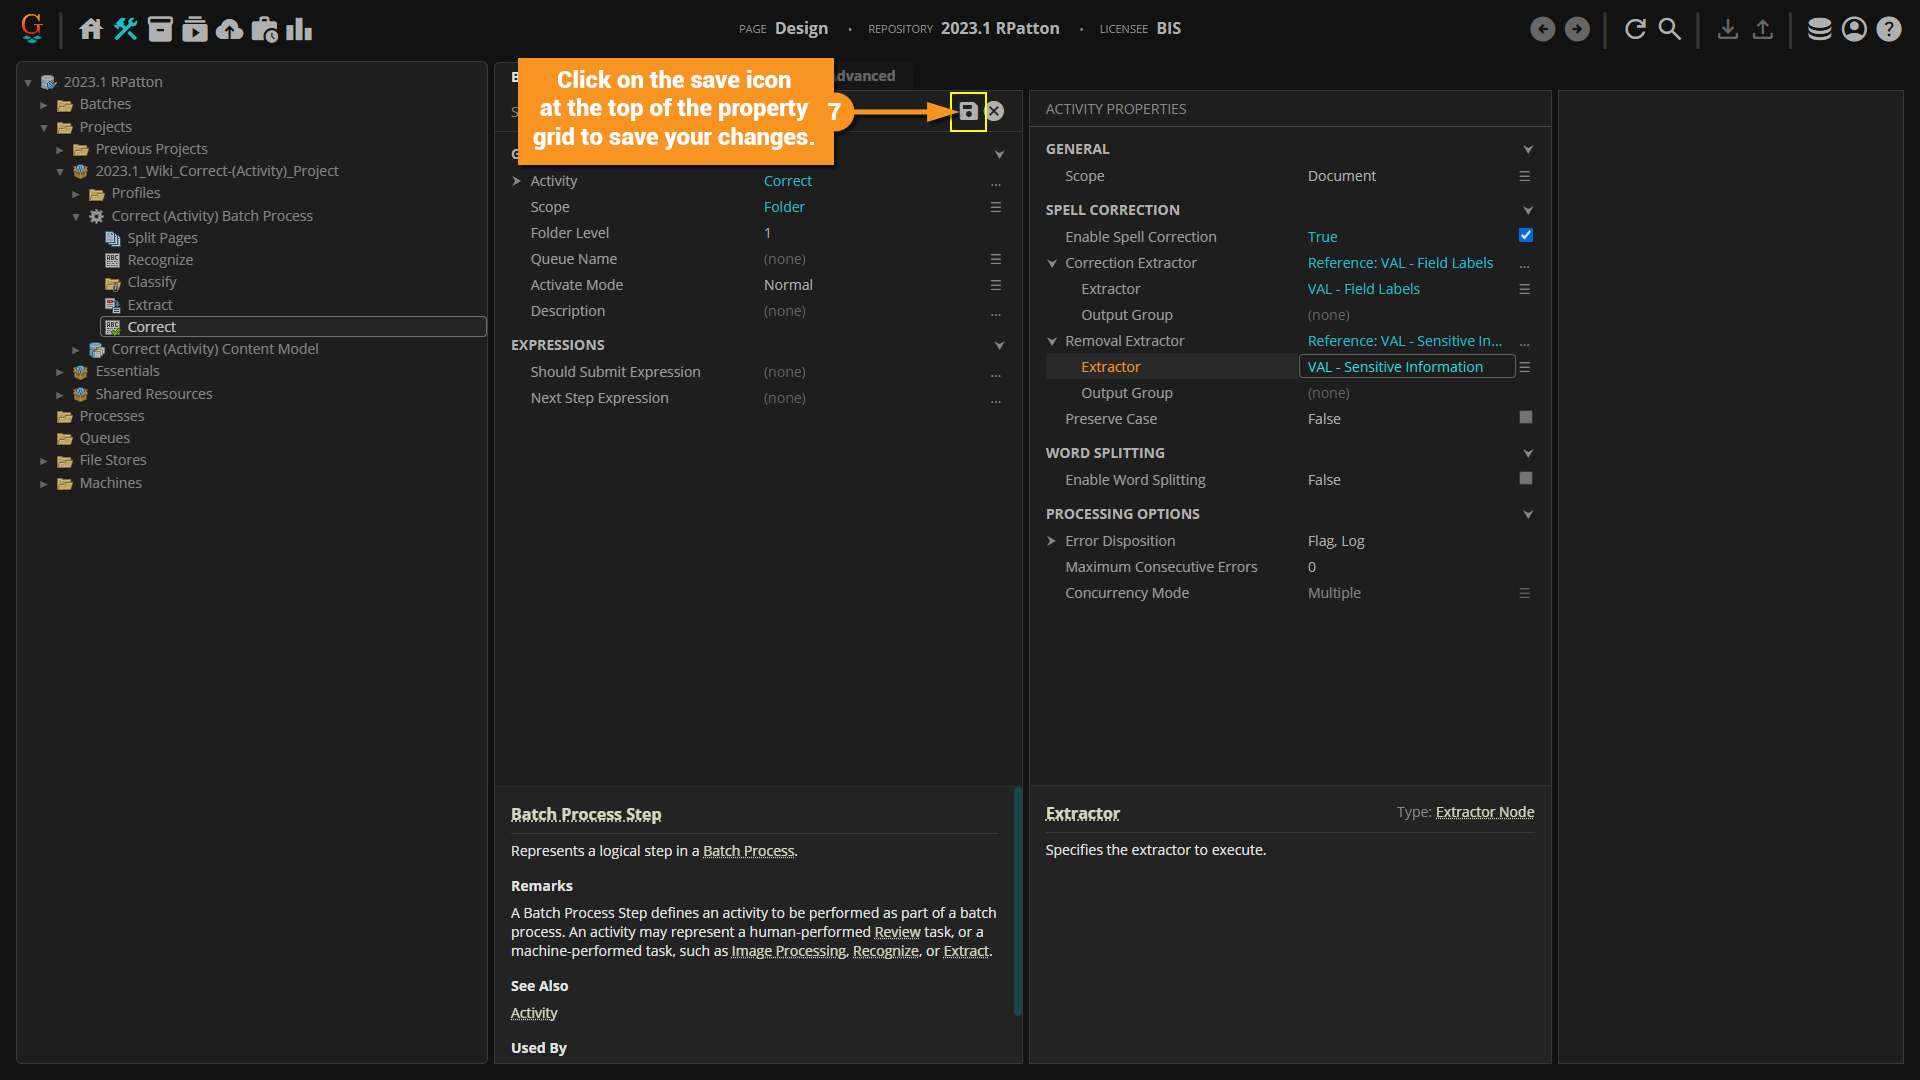
Task: Open the help question mark icon
Action: click(x=1888, y=29)
